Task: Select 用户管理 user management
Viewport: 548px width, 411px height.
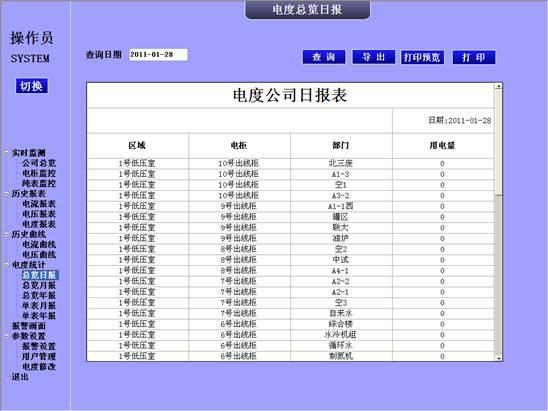Action: (39, 356)
